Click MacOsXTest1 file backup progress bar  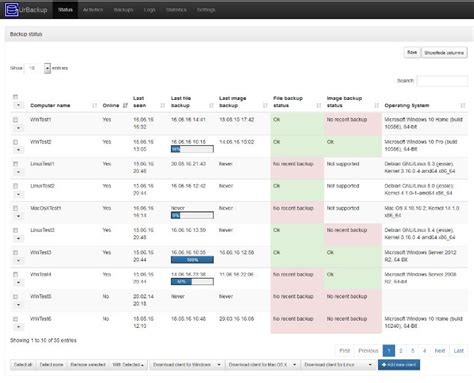click(192, 215)
